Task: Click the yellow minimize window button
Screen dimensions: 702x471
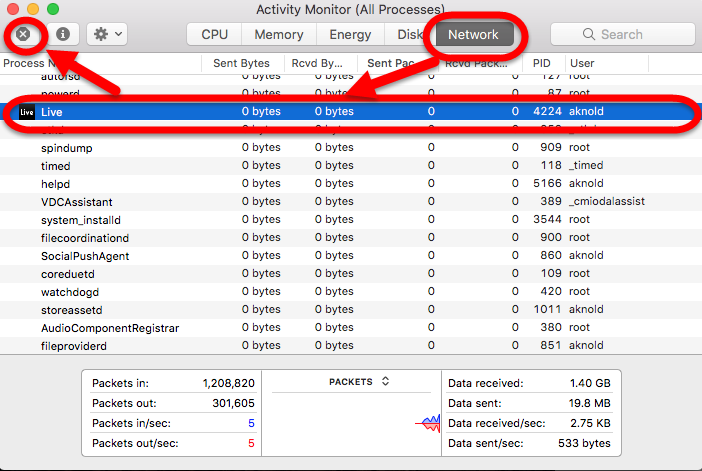Action: tap(33, 9)
